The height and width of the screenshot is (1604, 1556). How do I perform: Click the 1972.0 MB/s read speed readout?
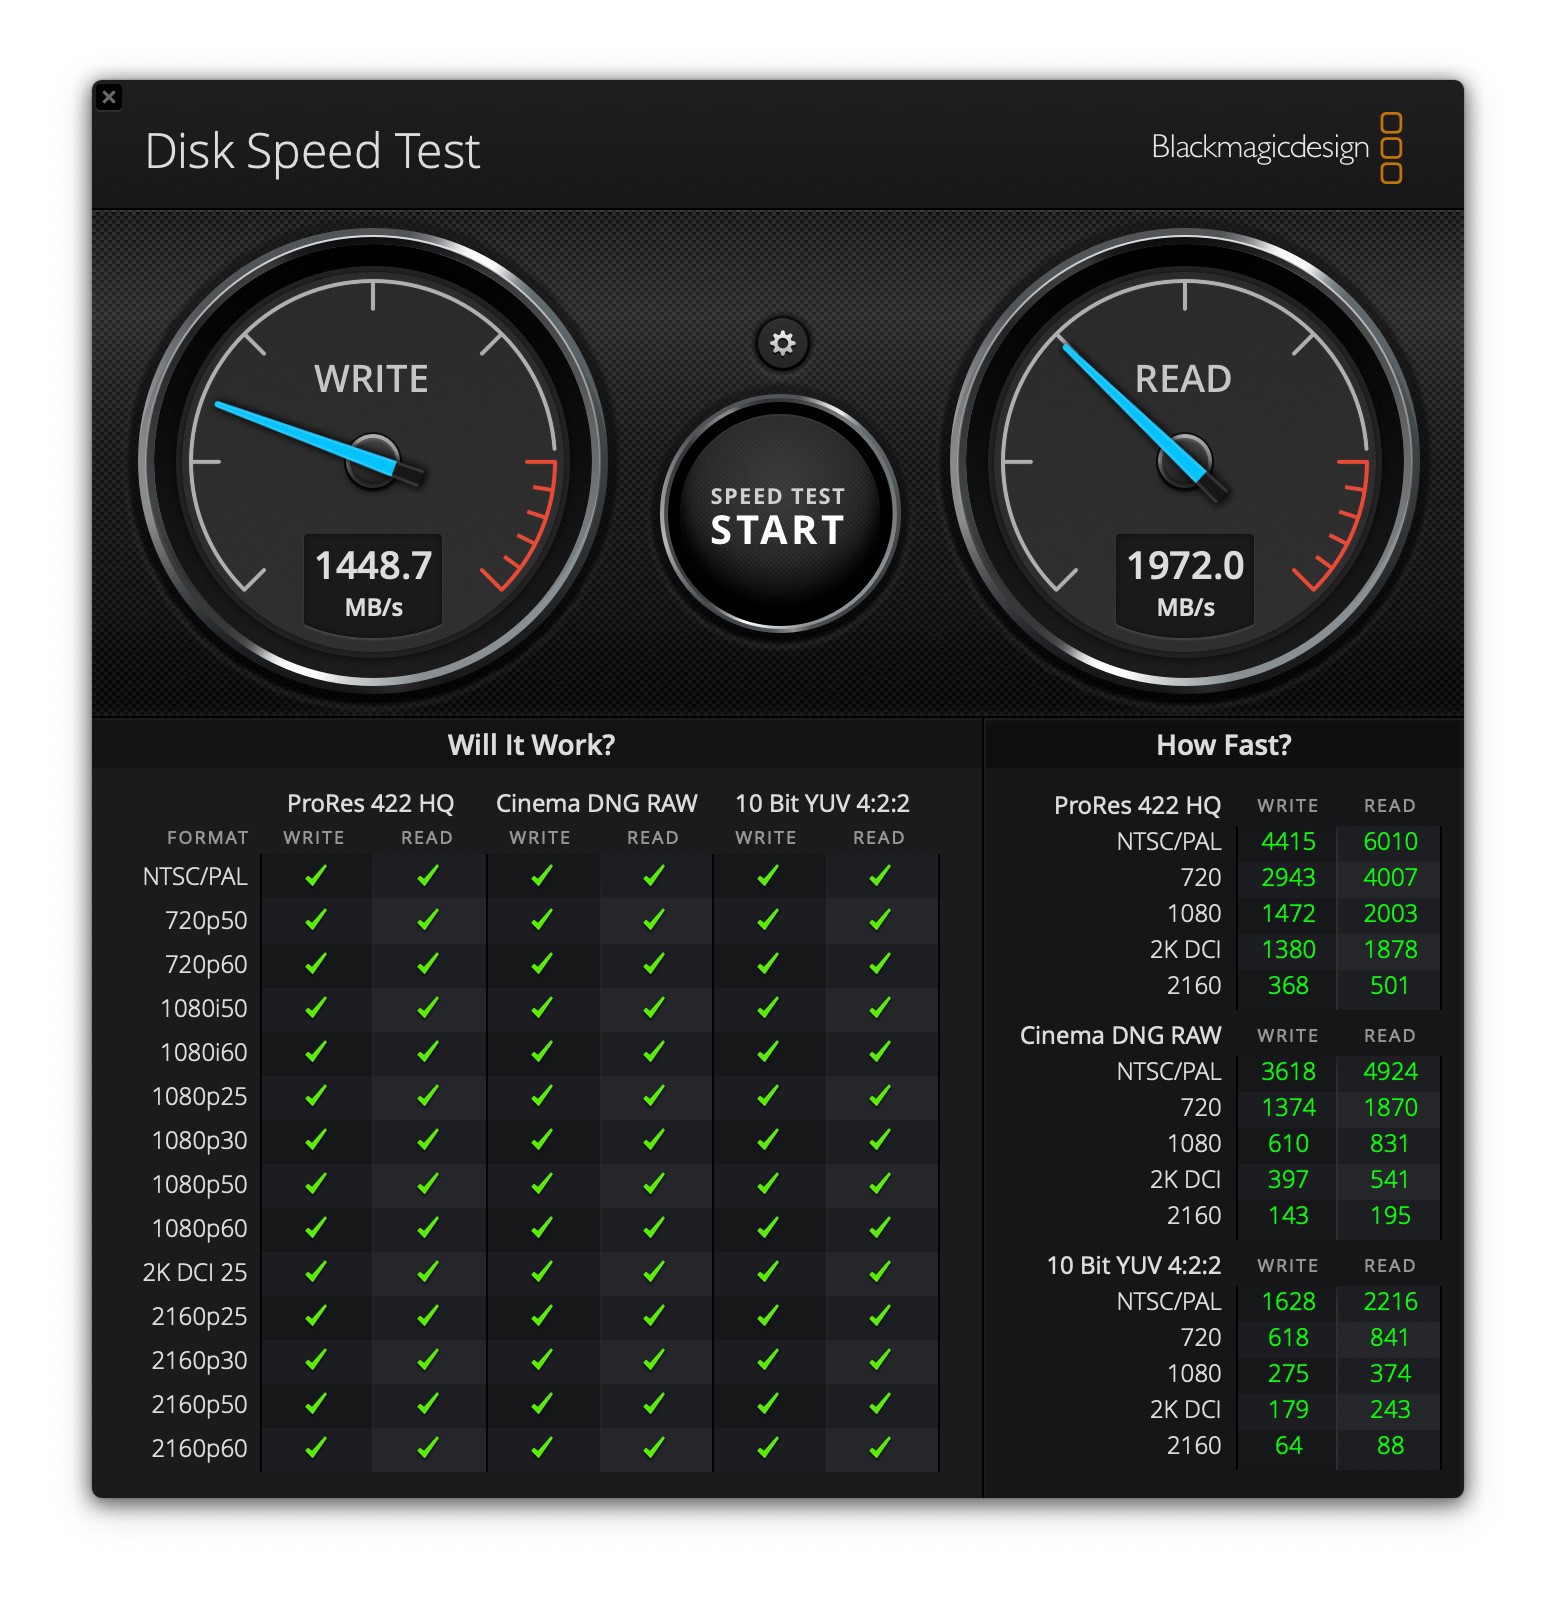(1185, 585)
